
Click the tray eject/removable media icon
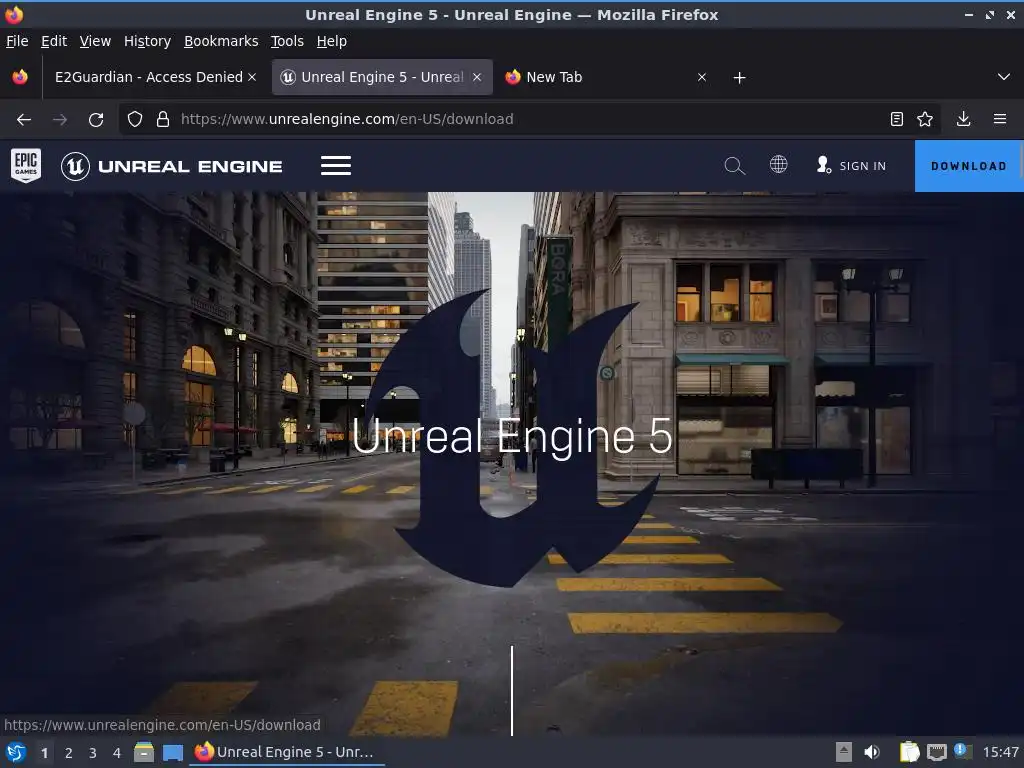(844, 752)
